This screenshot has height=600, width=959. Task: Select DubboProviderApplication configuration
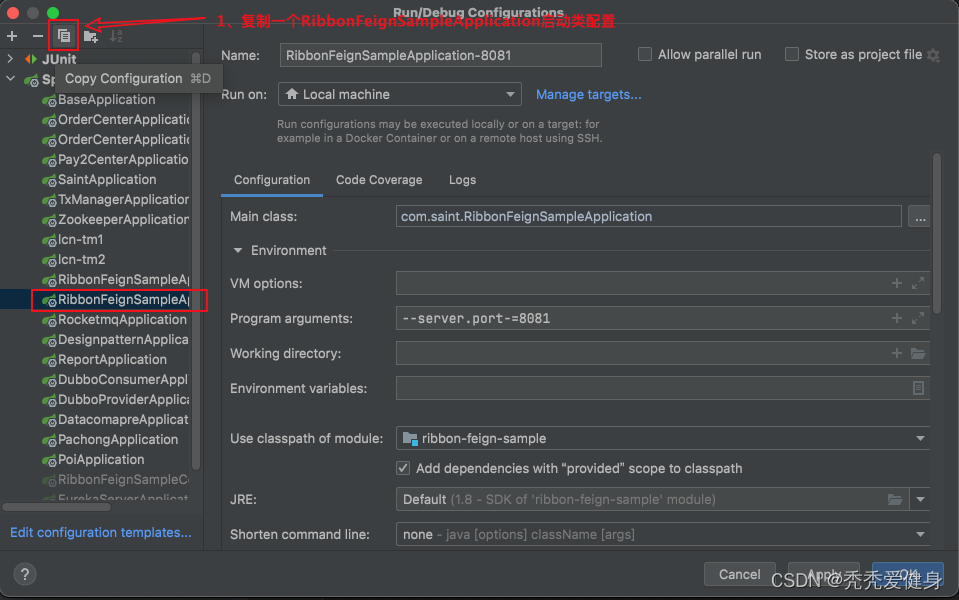point(115,400)
